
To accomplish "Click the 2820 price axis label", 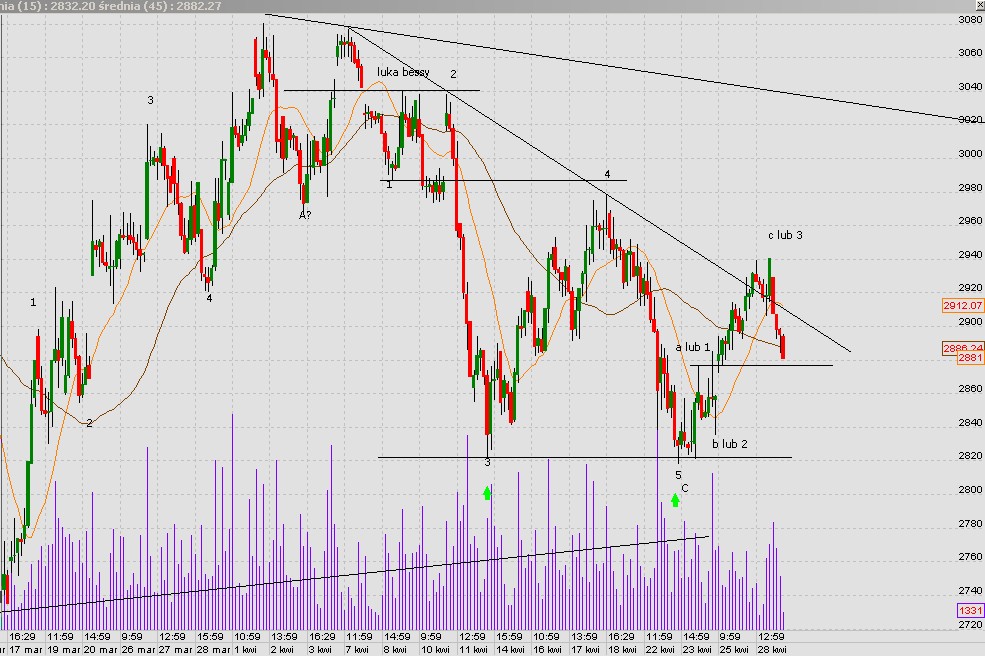I will pos(970,456).
